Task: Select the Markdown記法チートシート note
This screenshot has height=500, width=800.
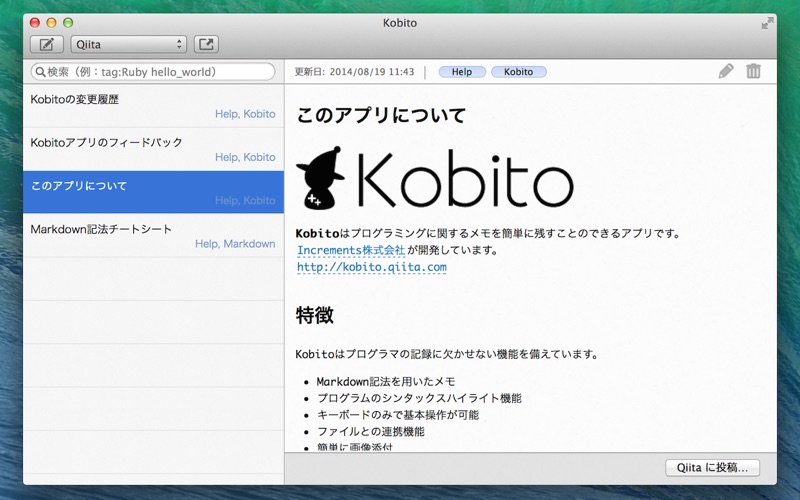Action: pyautogui.click(x=153, y=235)
